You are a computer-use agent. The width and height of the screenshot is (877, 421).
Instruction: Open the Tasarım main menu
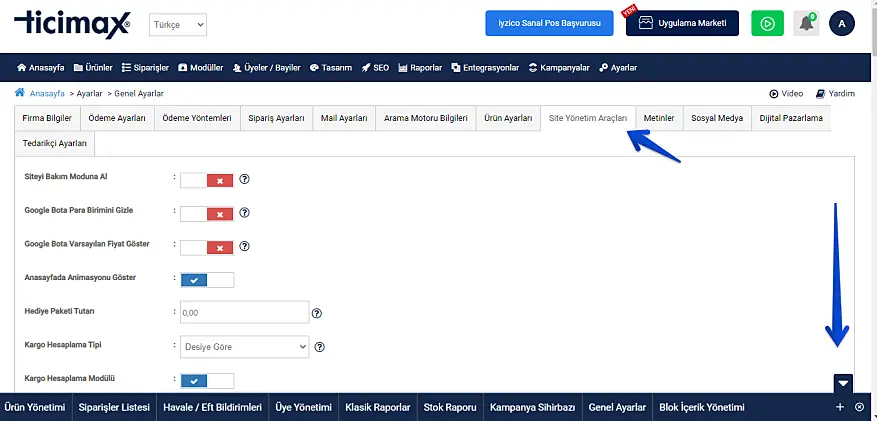tap(331, 68)
